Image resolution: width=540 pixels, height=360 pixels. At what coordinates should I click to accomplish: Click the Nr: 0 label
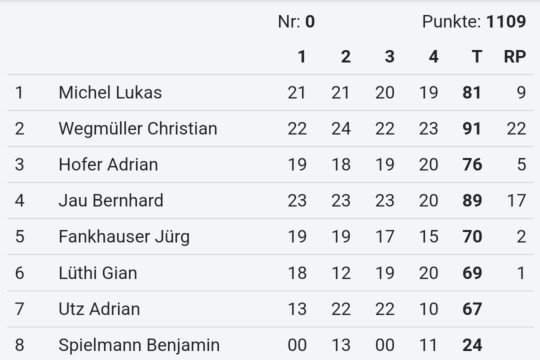coord(296,21)
